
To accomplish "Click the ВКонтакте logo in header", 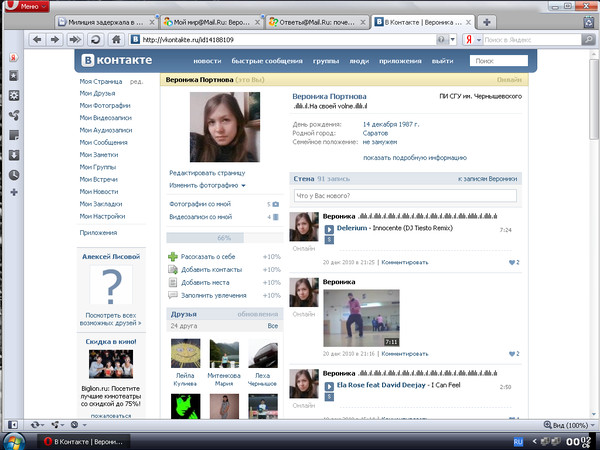I will point(117,60).
